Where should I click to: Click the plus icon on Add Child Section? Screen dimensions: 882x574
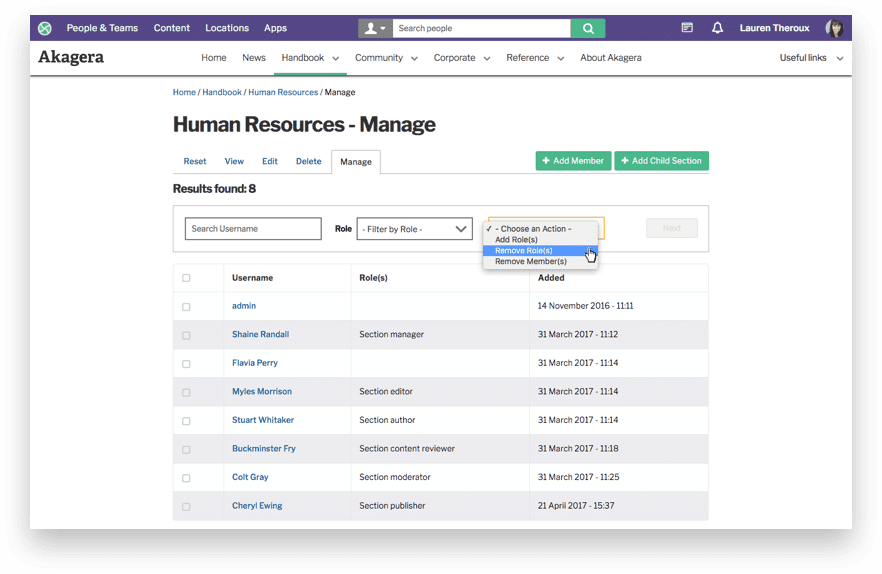[x=625, y=161]
